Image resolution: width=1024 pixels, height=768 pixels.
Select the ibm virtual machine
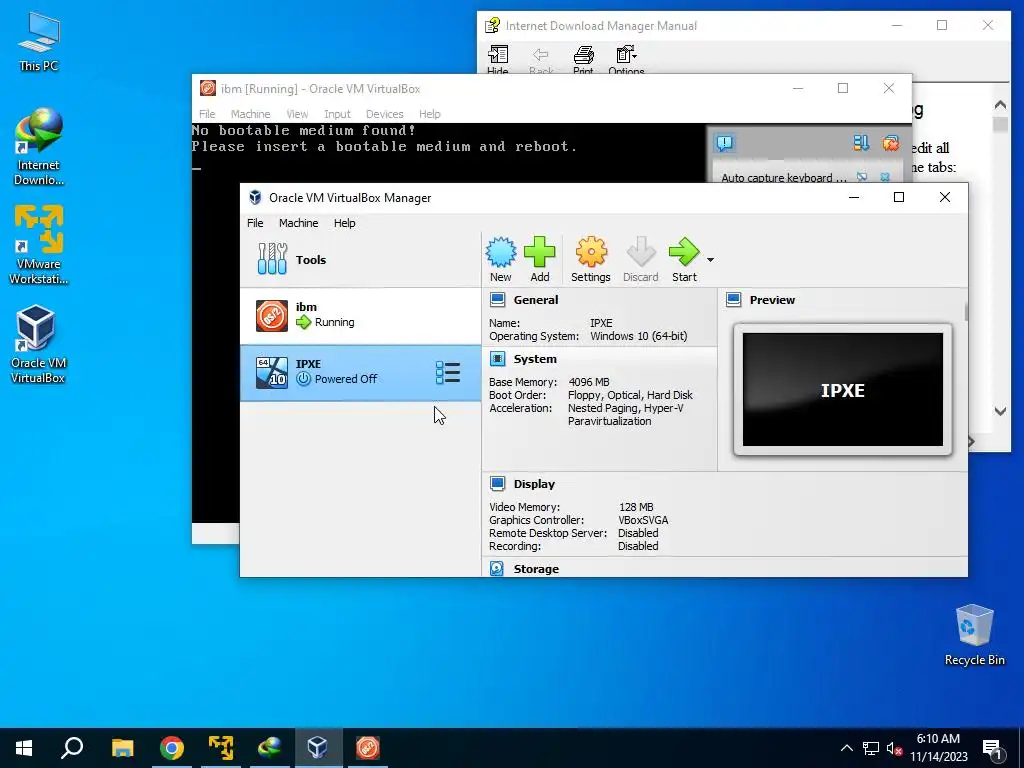pos(360,315)
